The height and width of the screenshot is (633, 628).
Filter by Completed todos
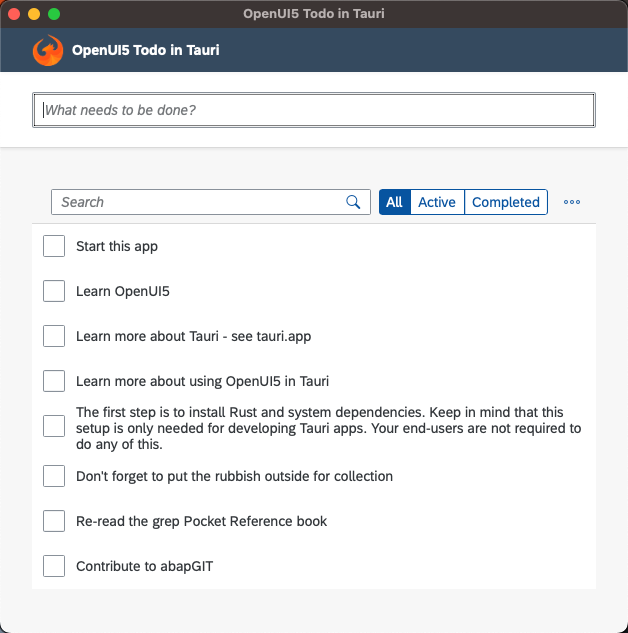[506, 202]
